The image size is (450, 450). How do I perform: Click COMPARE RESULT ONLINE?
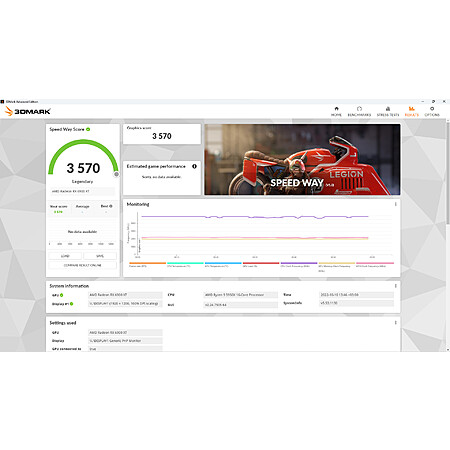pos(83,265)
